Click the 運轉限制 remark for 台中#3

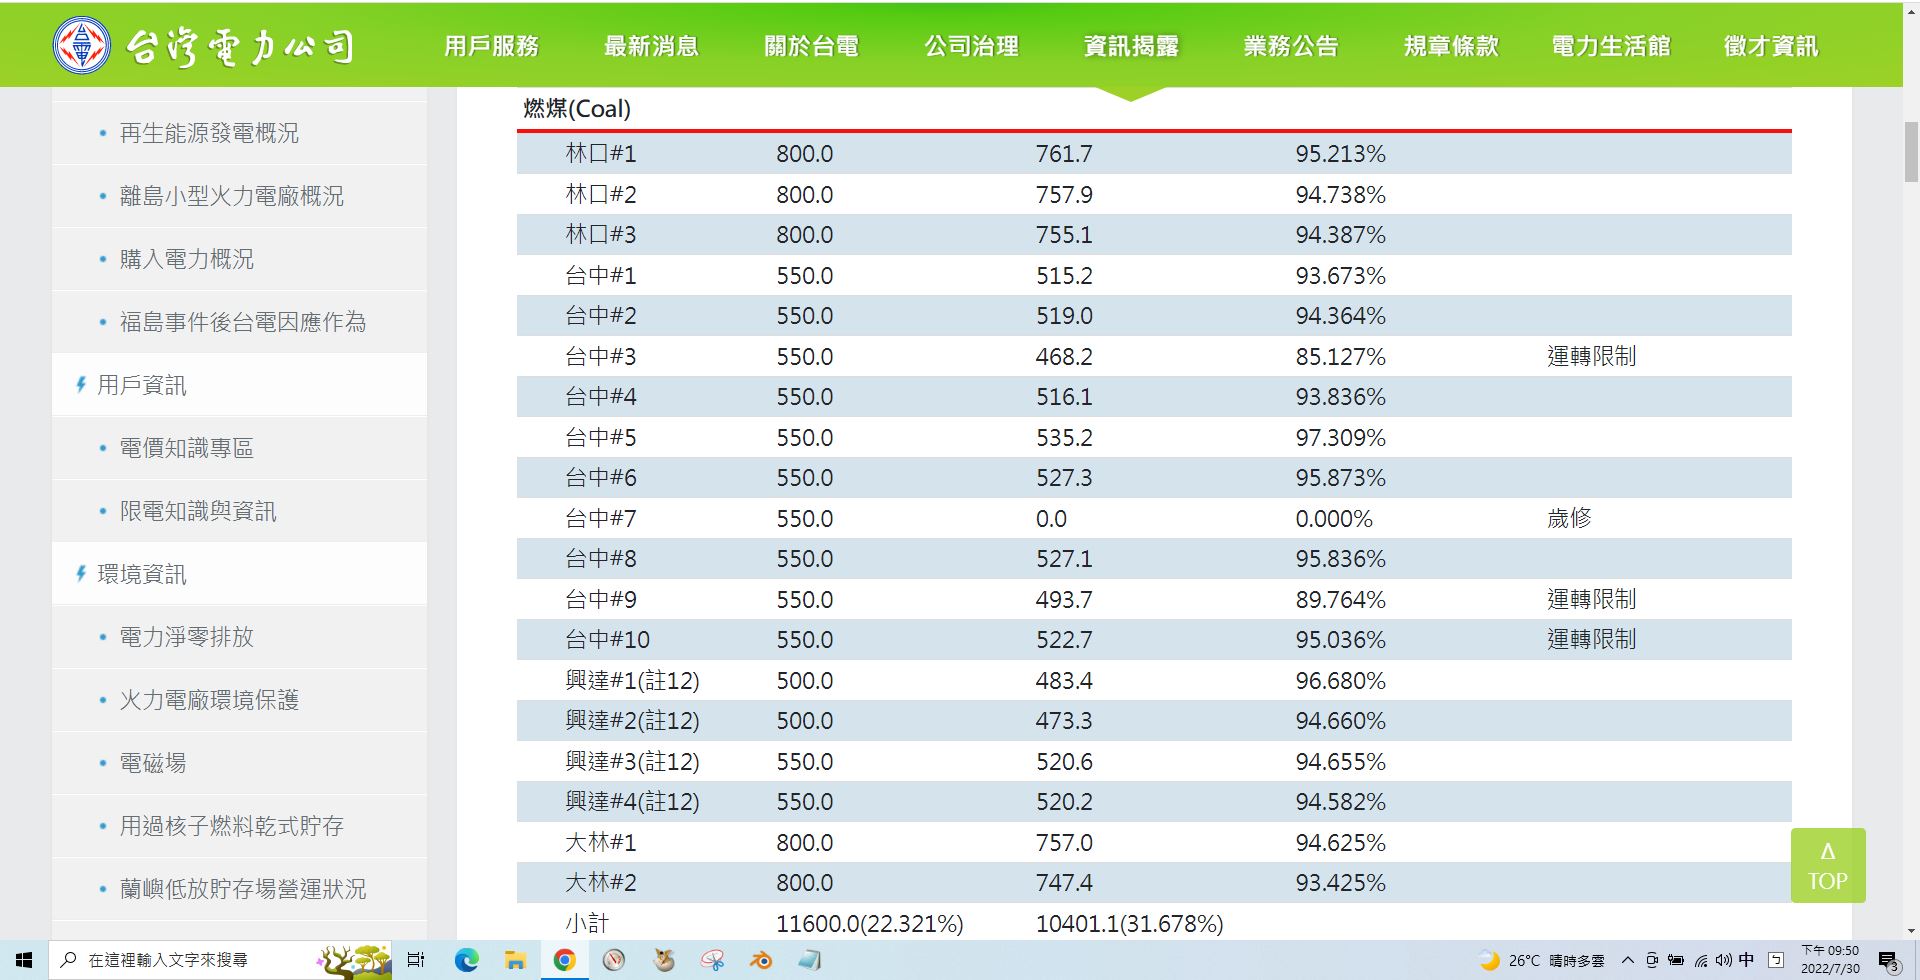pyautogui.click(x=1591, y=356)
